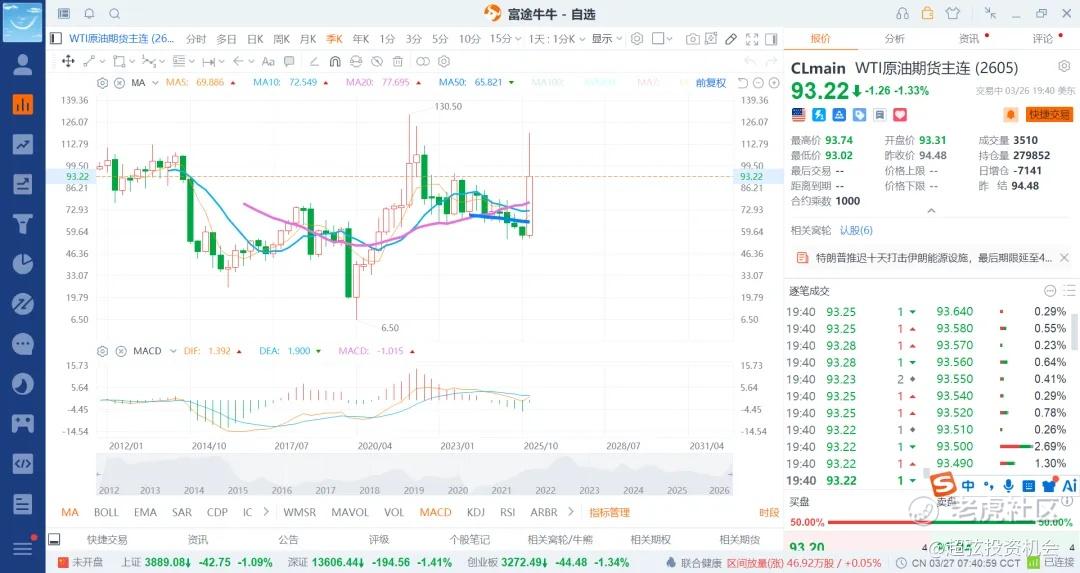Click the tick list vertical scrollbar

coord(1074,331)
